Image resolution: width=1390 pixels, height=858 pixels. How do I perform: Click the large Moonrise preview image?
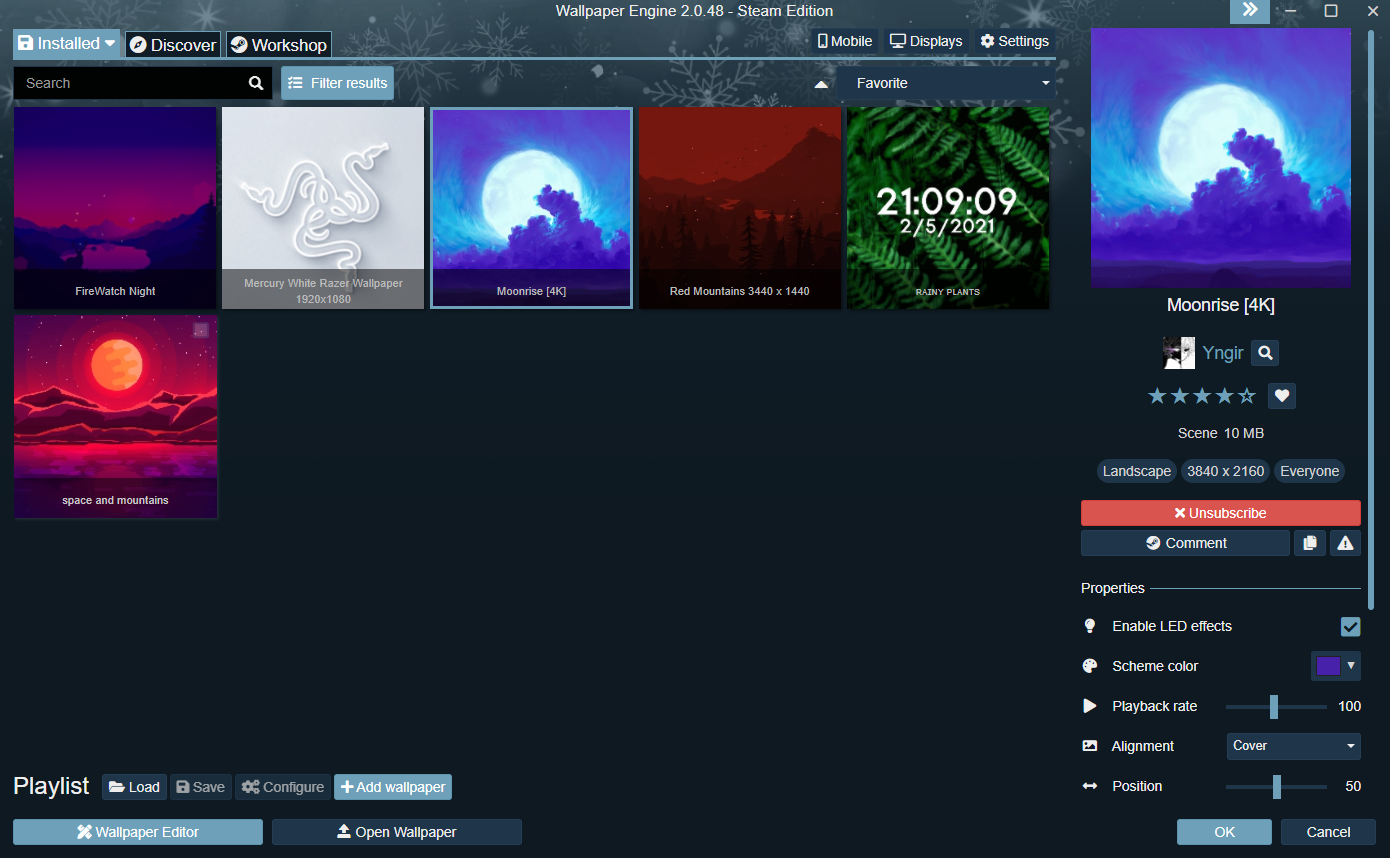[1221, 158]
